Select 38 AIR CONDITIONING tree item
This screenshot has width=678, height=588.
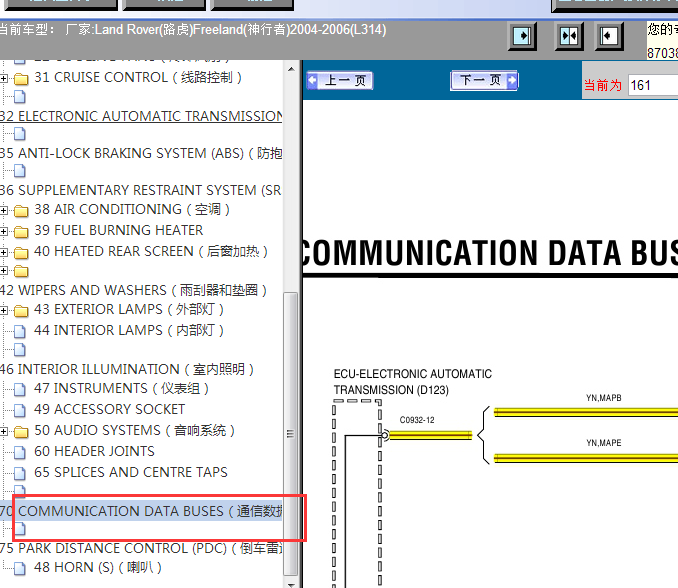click(x=132, y=210)
